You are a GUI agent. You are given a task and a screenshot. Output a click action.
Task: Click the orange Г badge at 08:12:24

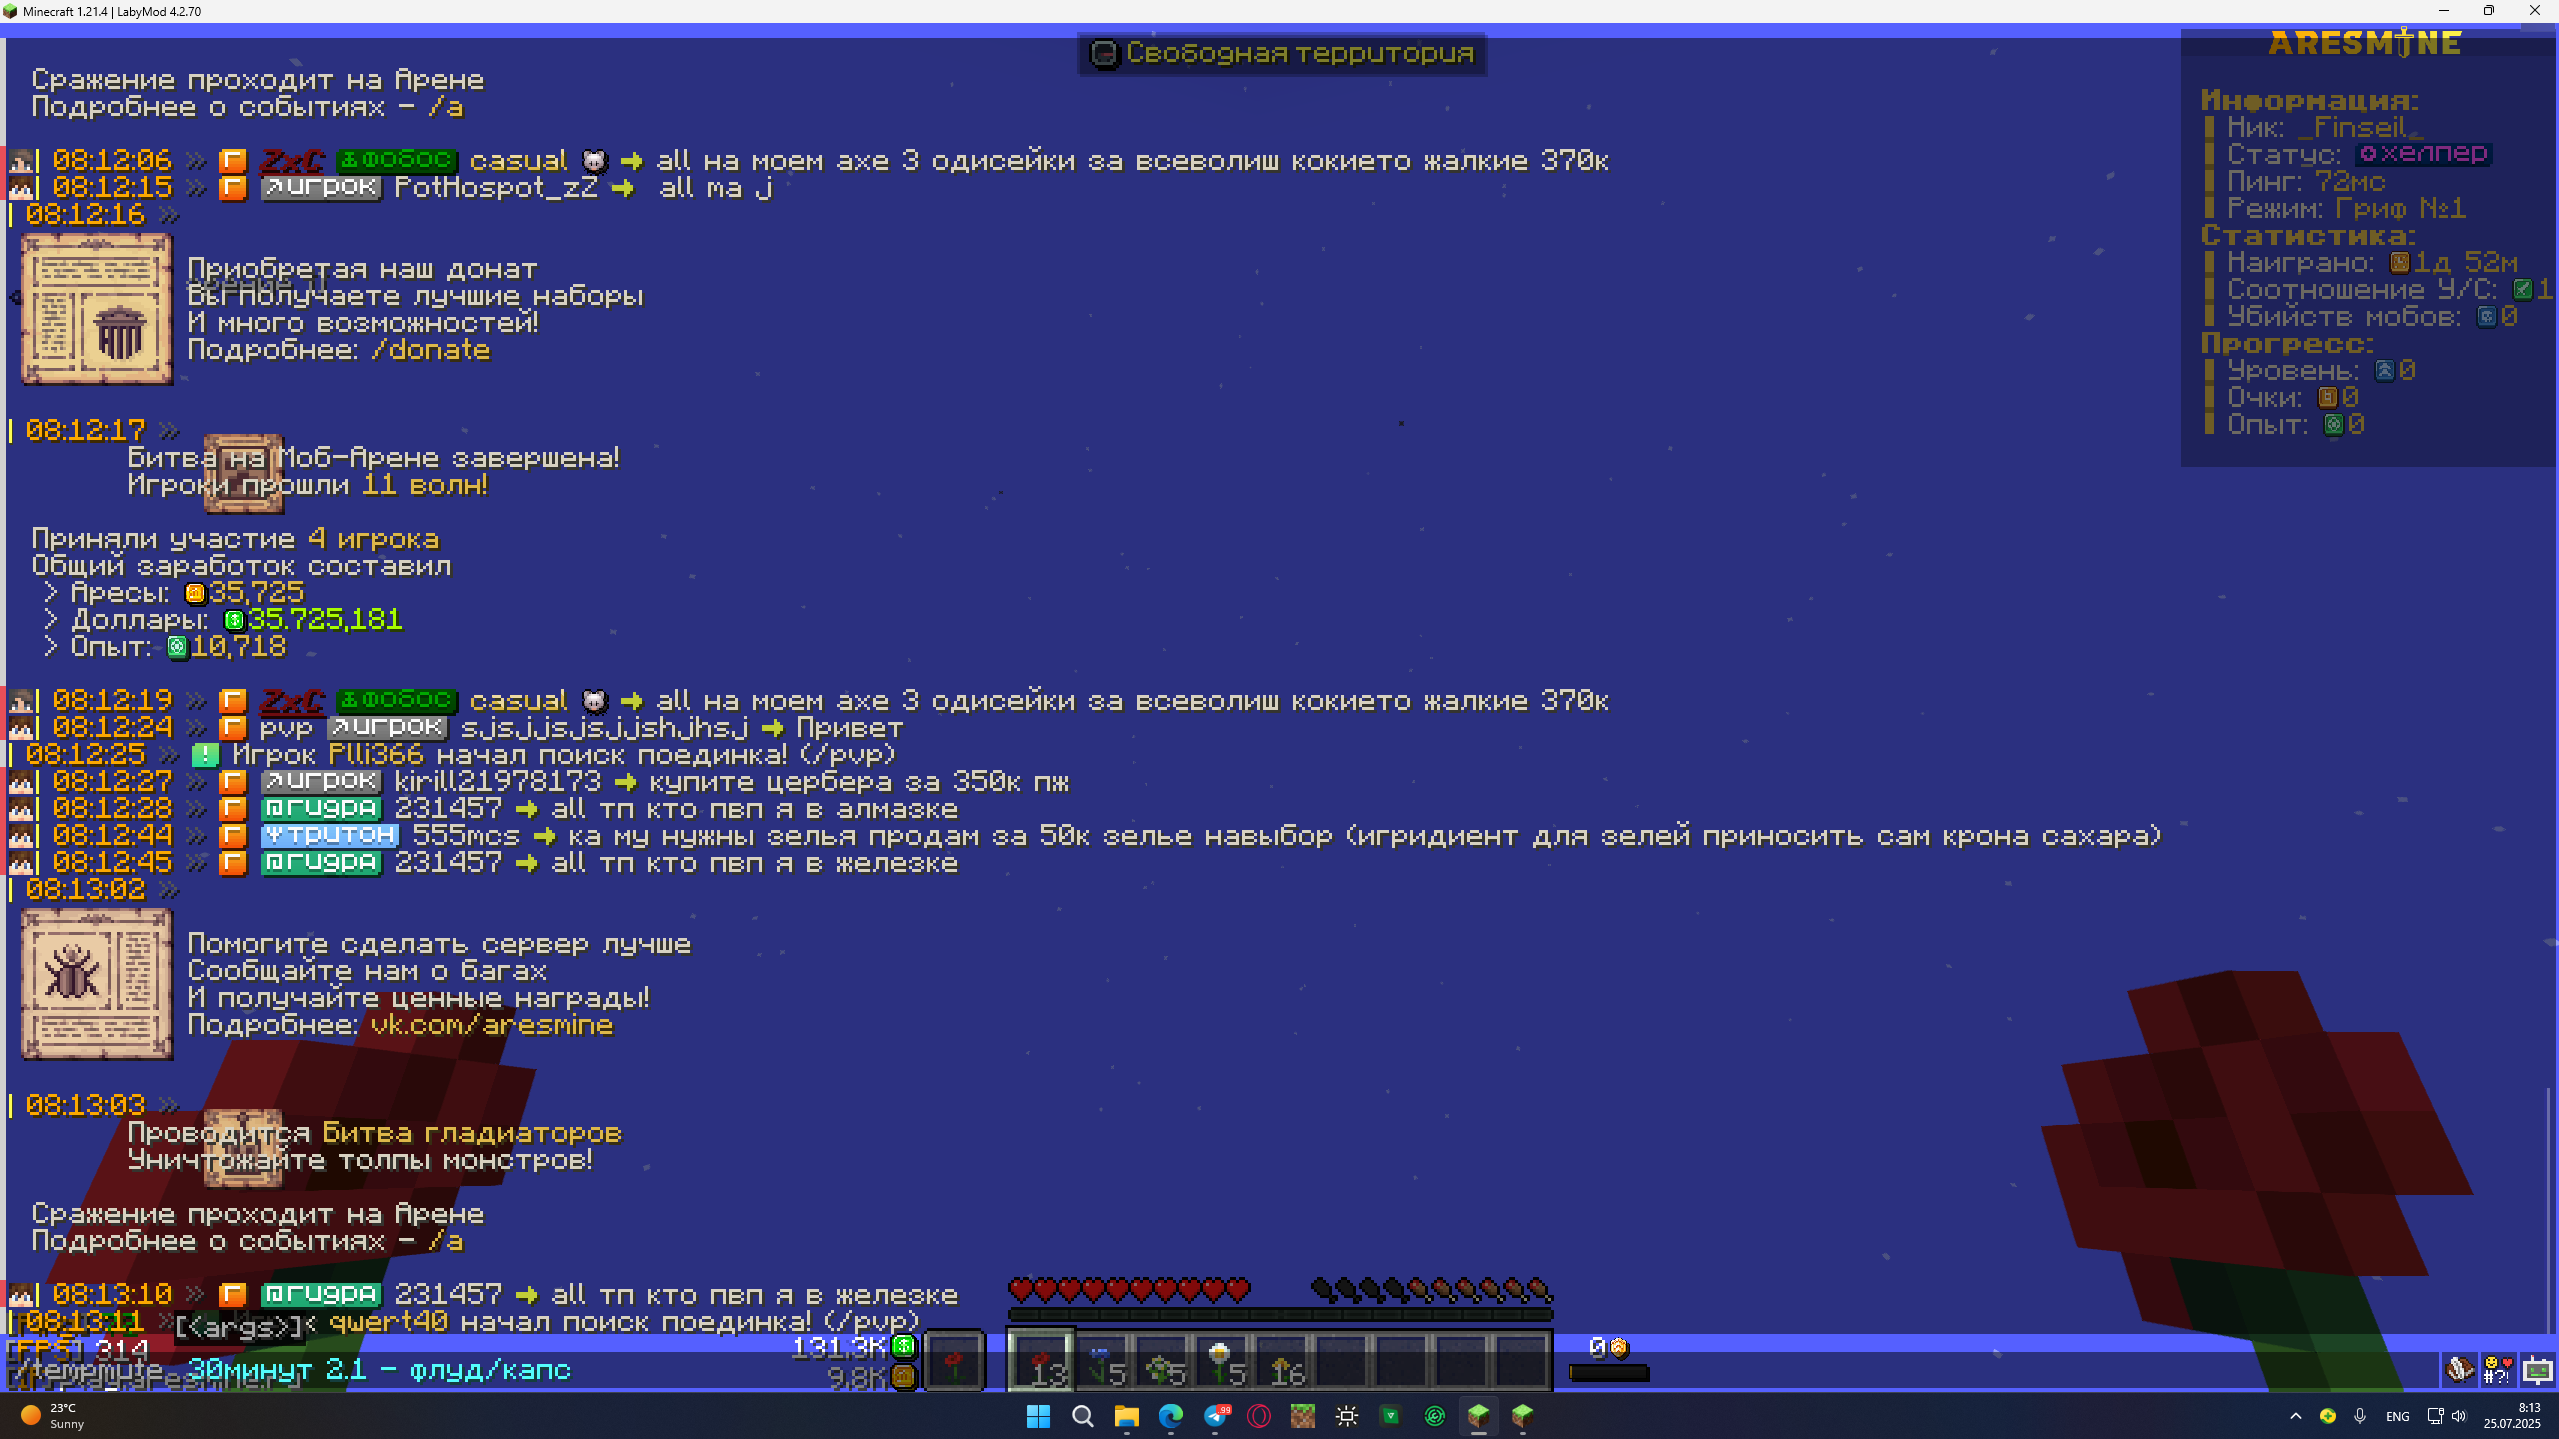(233, 727)
